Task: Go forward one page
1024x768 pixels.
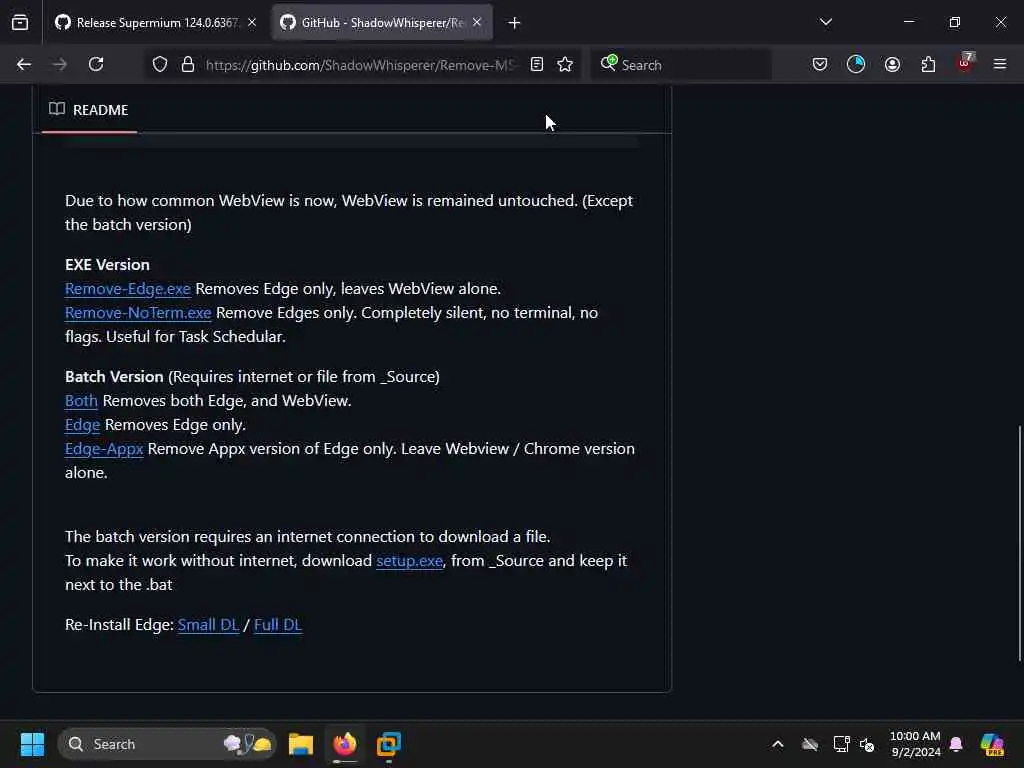Action: [59, 65]
